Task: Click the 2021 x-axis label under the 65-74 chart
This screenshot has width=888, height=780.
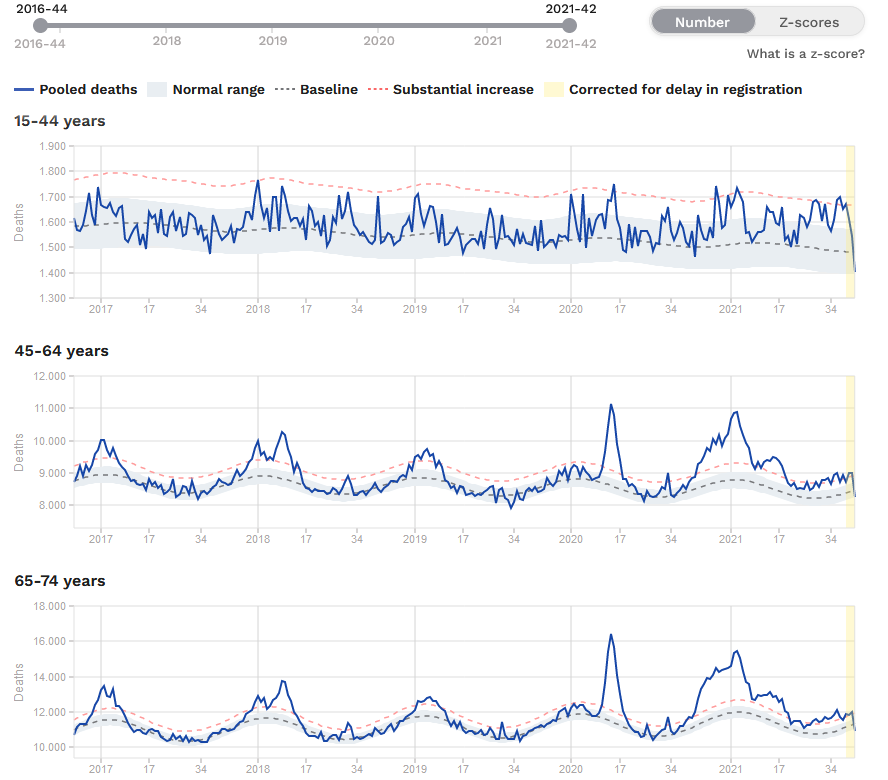Action: (x=731, y=769)
